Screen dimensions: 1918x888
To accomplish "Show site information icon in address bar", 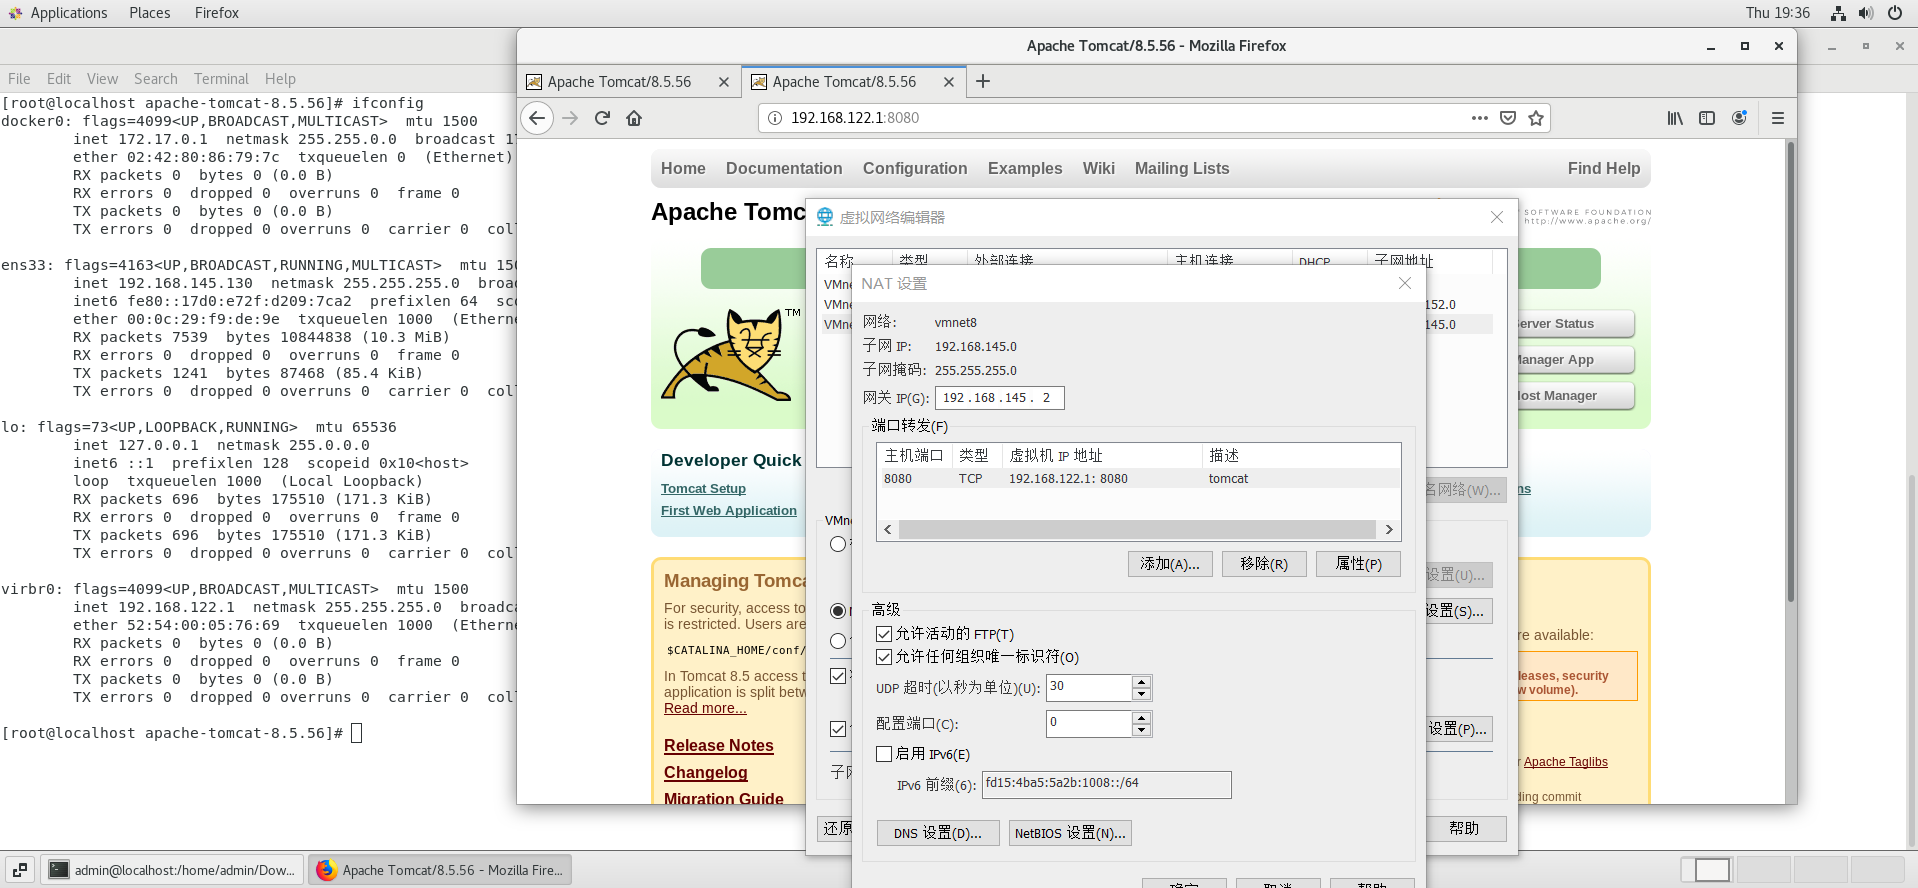I will (774, 118).
